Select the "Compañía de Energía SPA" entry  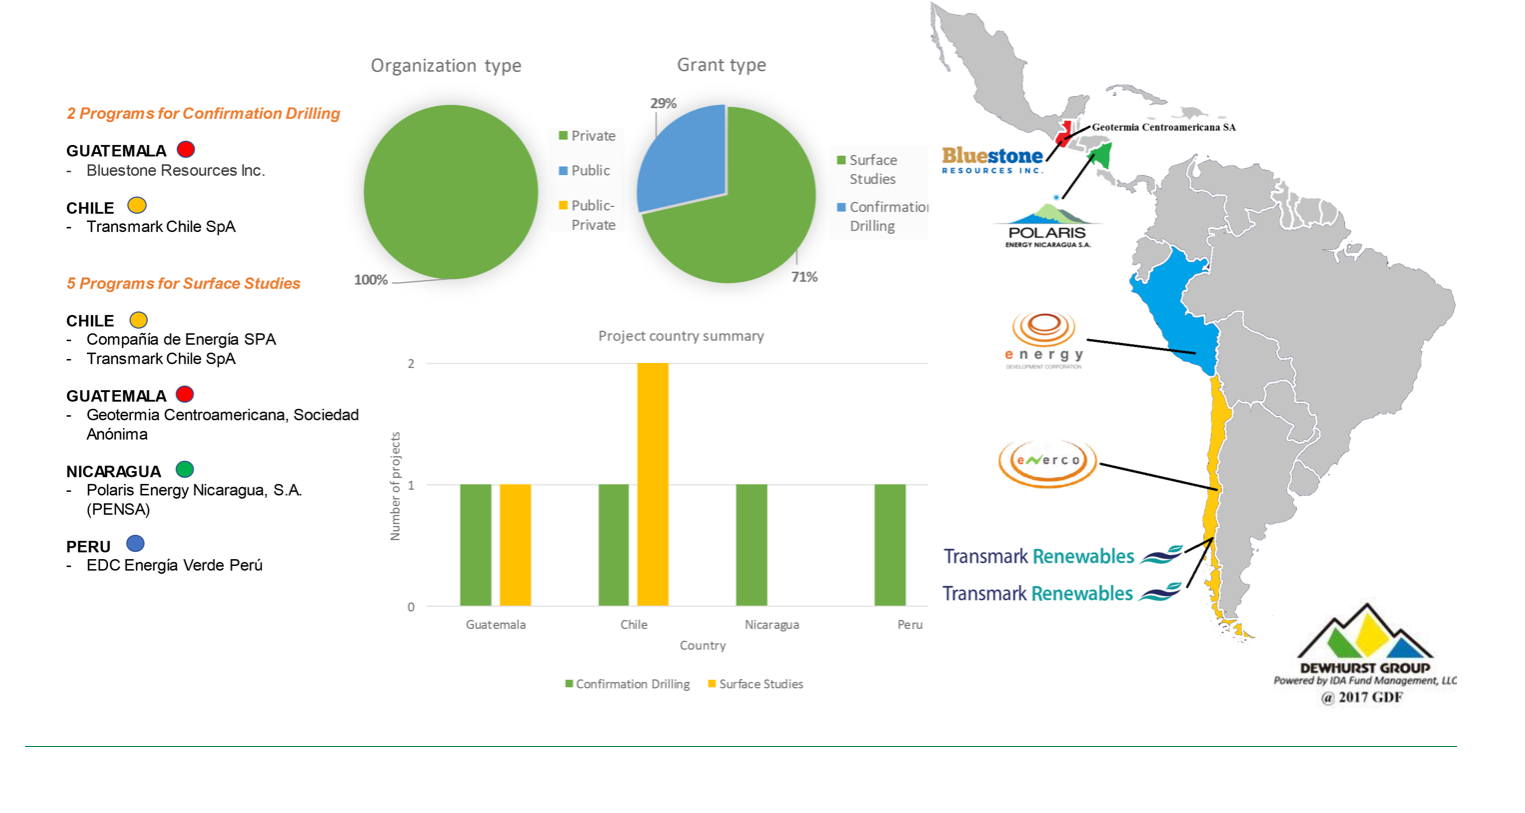[181, 340]
